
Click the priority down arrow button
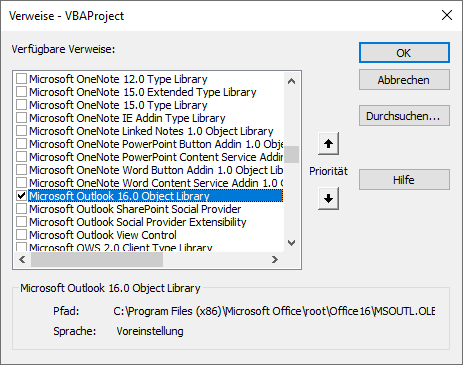click(x=328, y=199)
